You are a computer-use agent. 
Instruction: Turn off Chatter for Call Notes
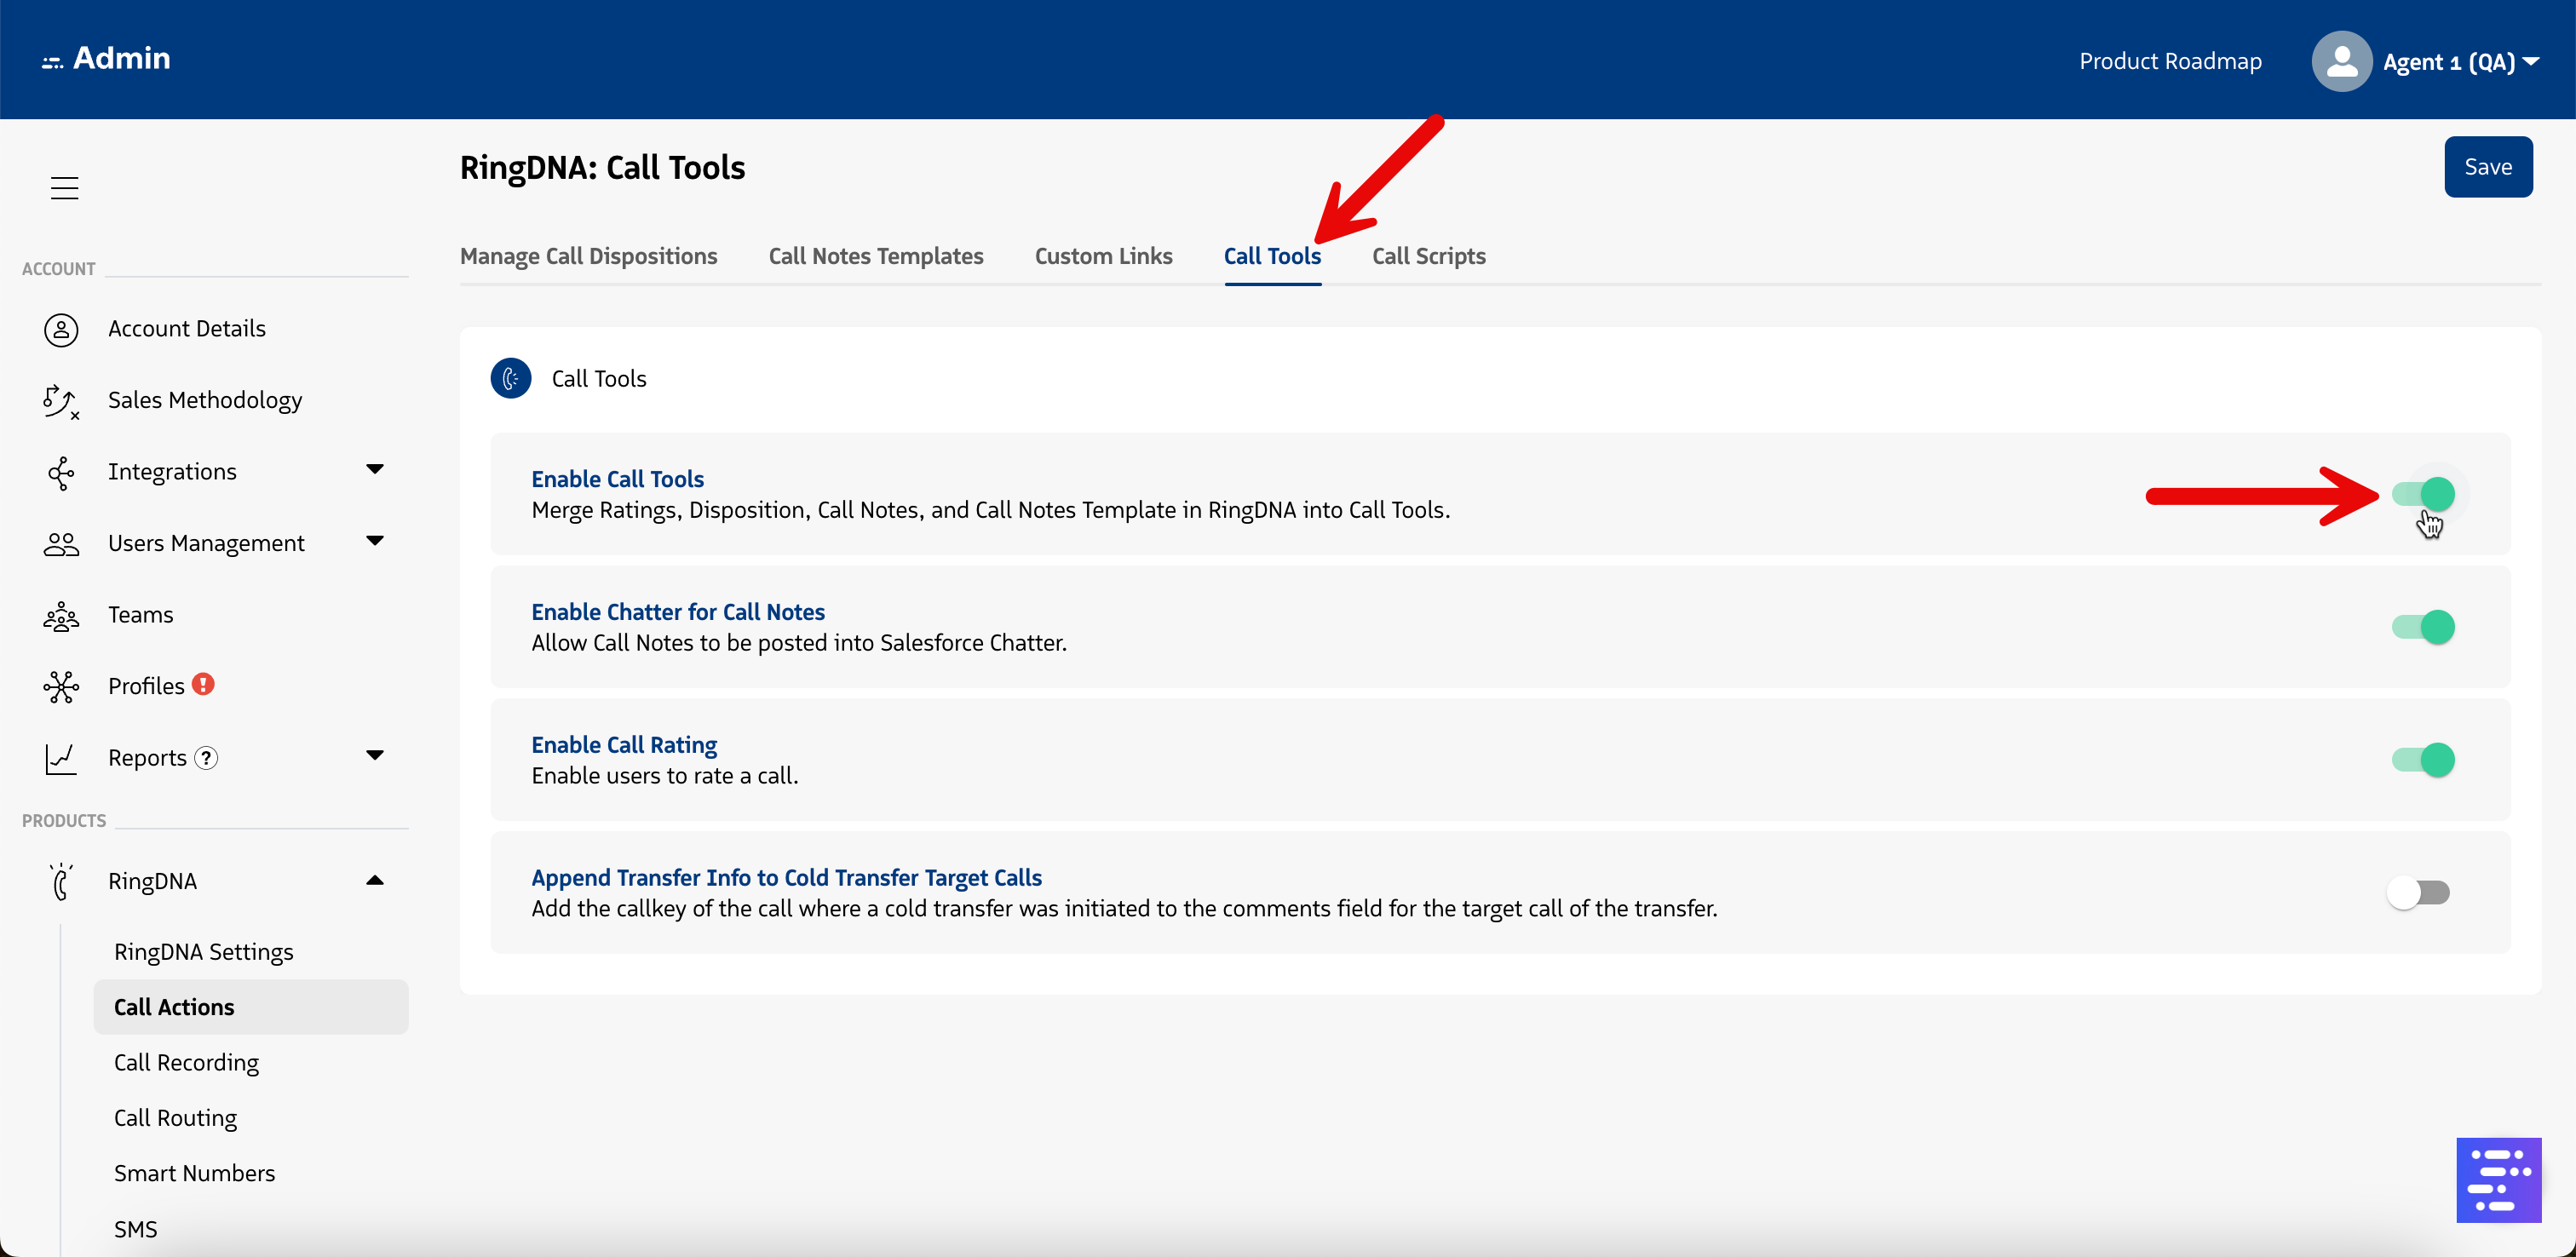[2422, 627]
